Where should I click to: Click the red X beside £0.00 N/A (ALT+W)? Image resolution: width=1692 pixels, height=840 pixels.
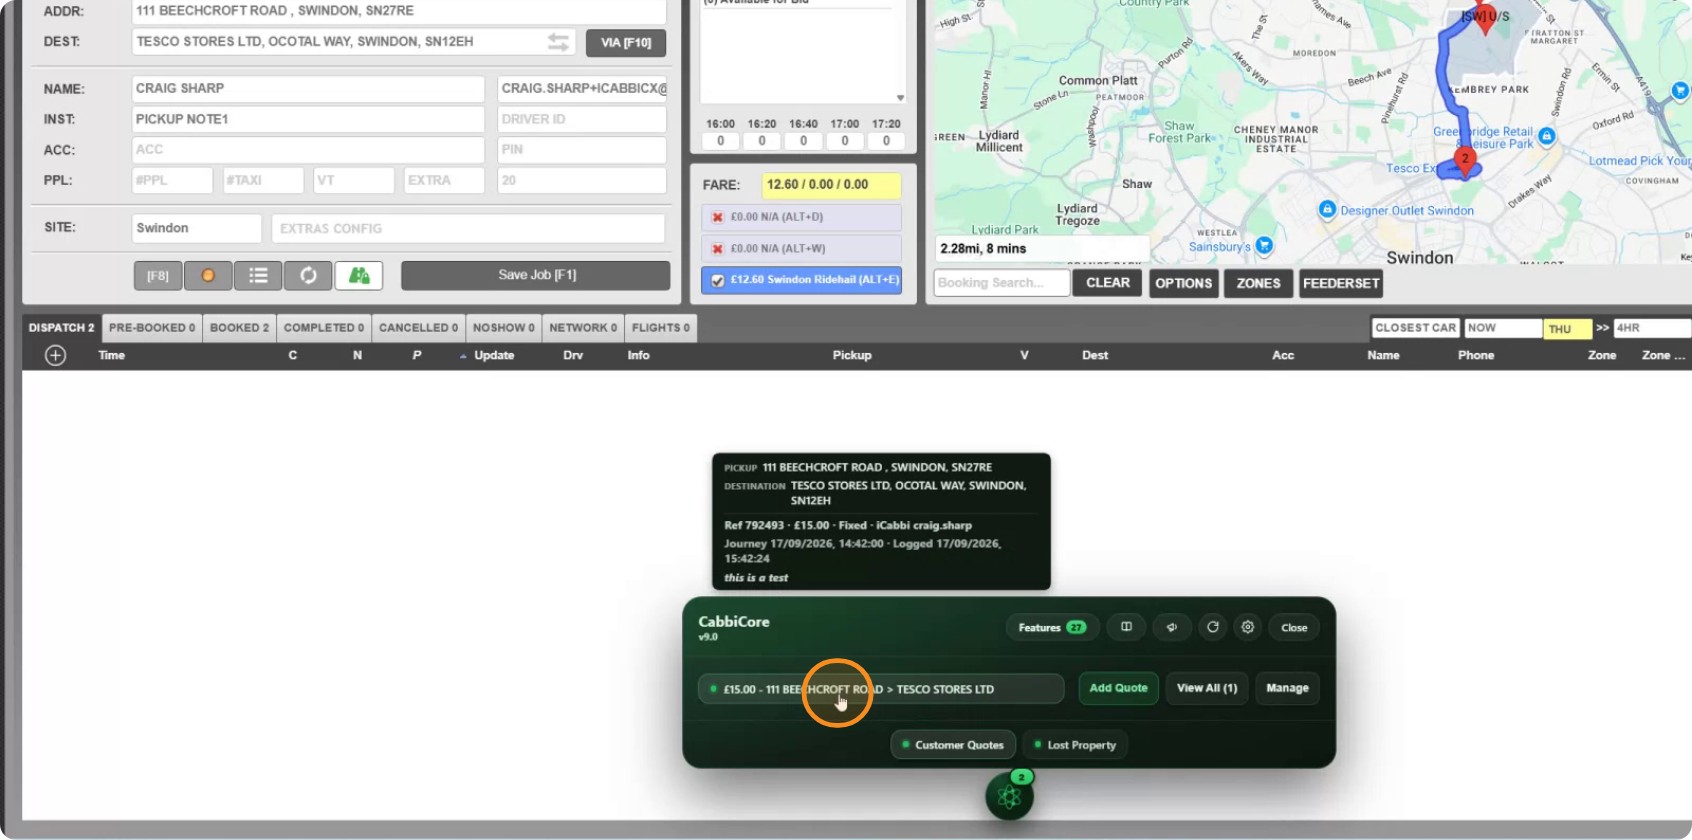pyautogui.click(x=717, y=249)
